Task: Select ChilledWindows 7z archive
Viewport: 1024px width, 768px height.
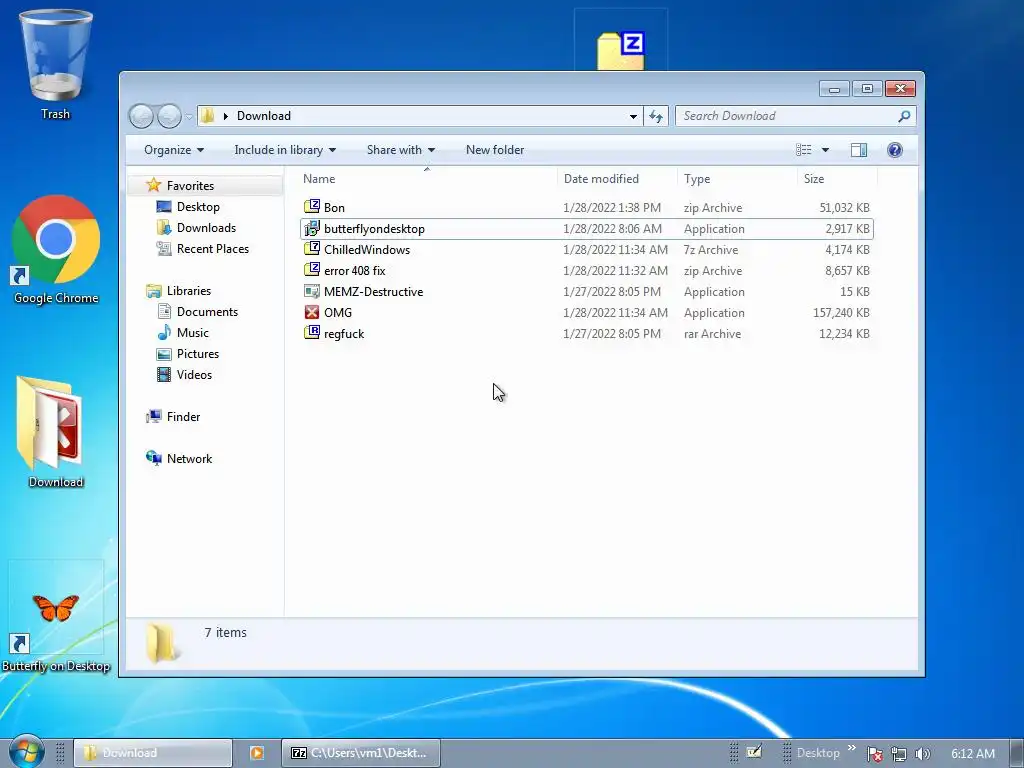Action: (586, 249)
